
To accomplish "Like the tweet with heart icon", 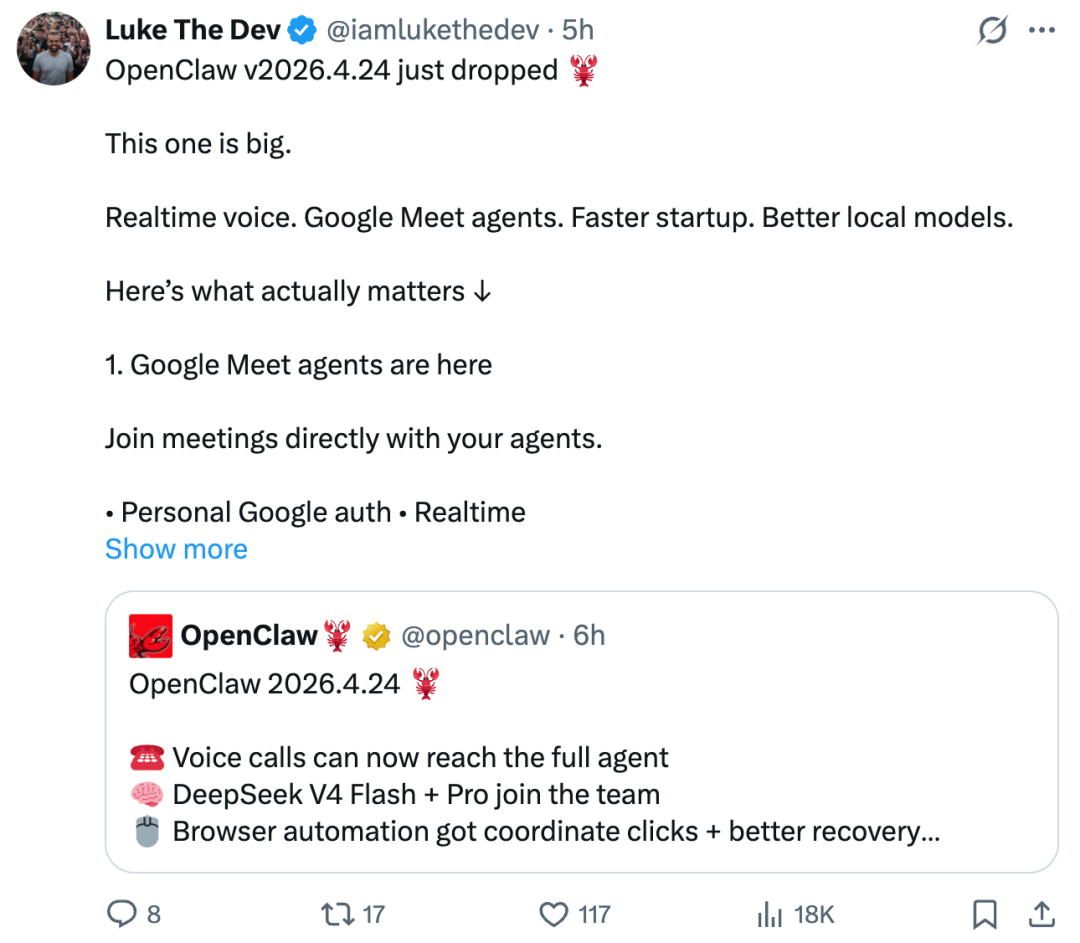I will tap(553, 913).
